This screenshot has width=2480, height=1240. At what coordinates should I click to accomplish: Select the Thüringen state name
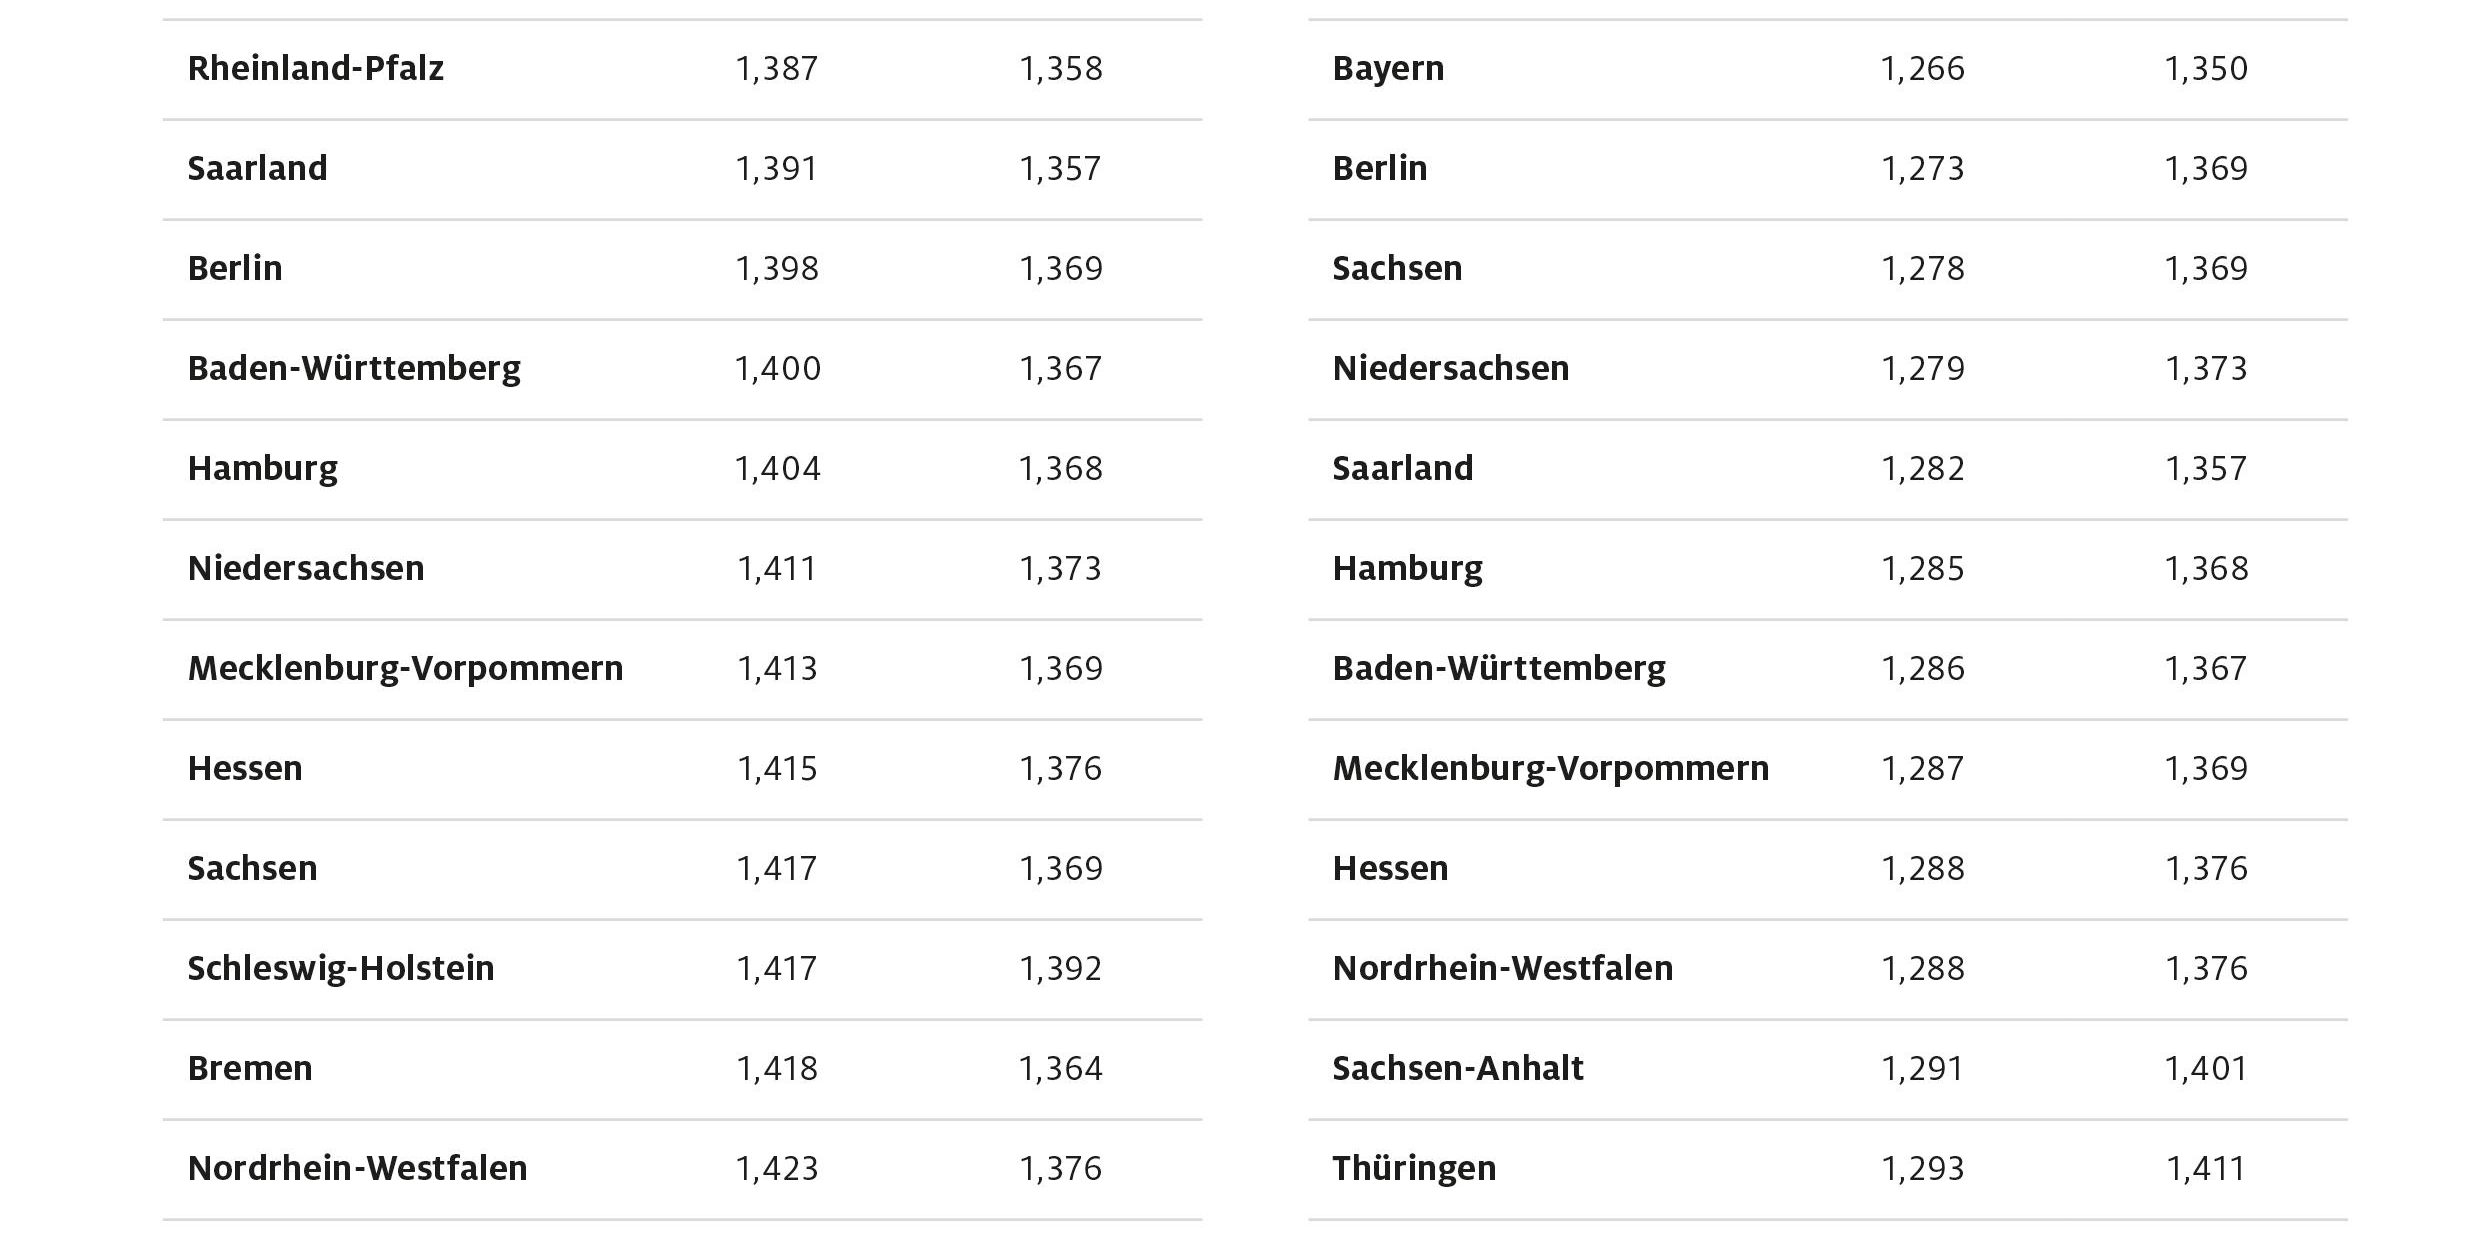[x=1414, y=1168]
